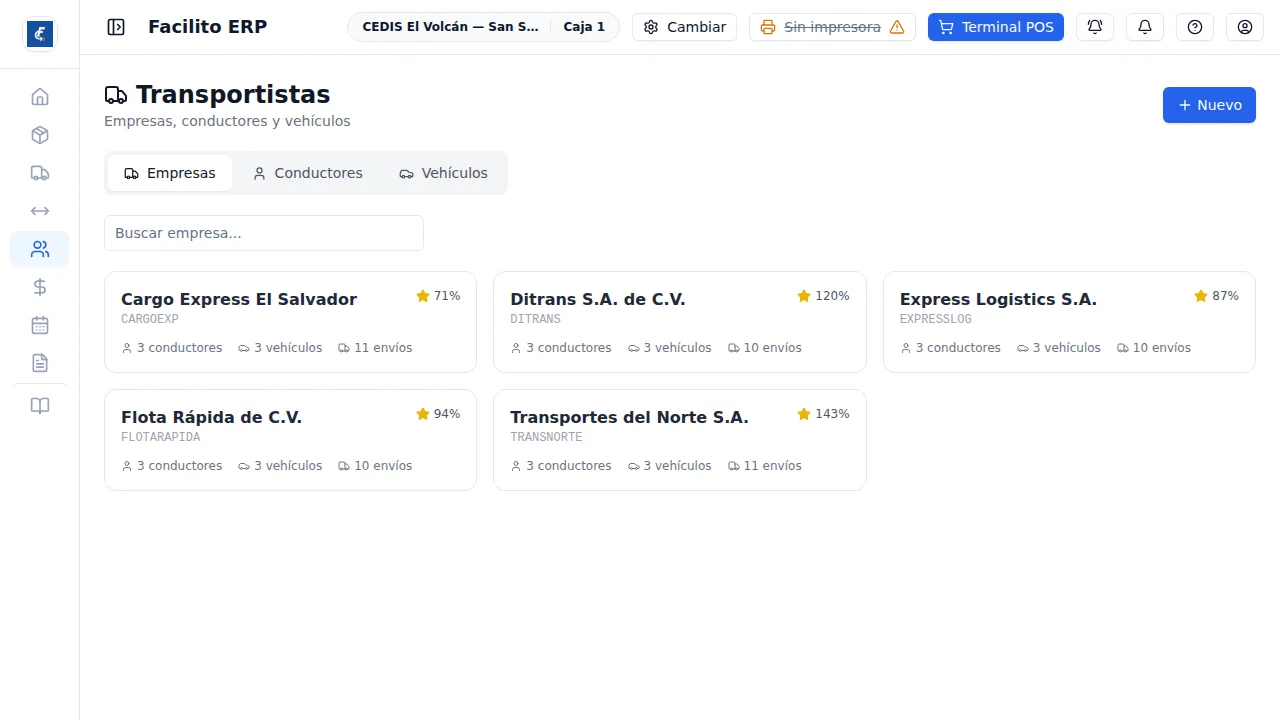Image resolution: width=1280 pixels, height=720 pixels.
Task: Switch to the Empresas tab
Action: [x=170, y=173]
